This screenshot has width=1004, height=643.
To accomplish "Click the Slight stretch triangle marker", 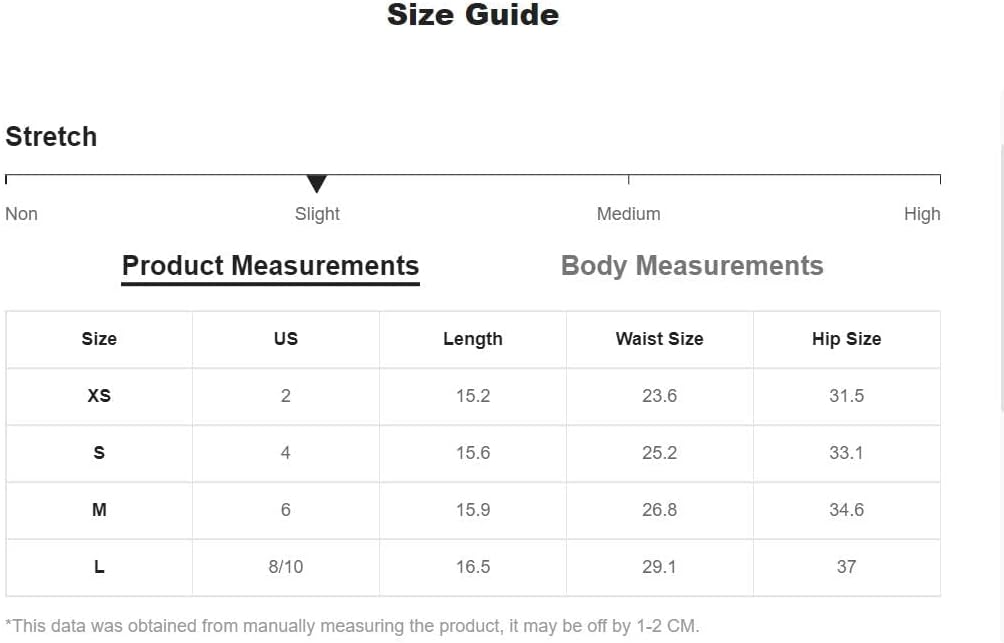I will (316, 183).
